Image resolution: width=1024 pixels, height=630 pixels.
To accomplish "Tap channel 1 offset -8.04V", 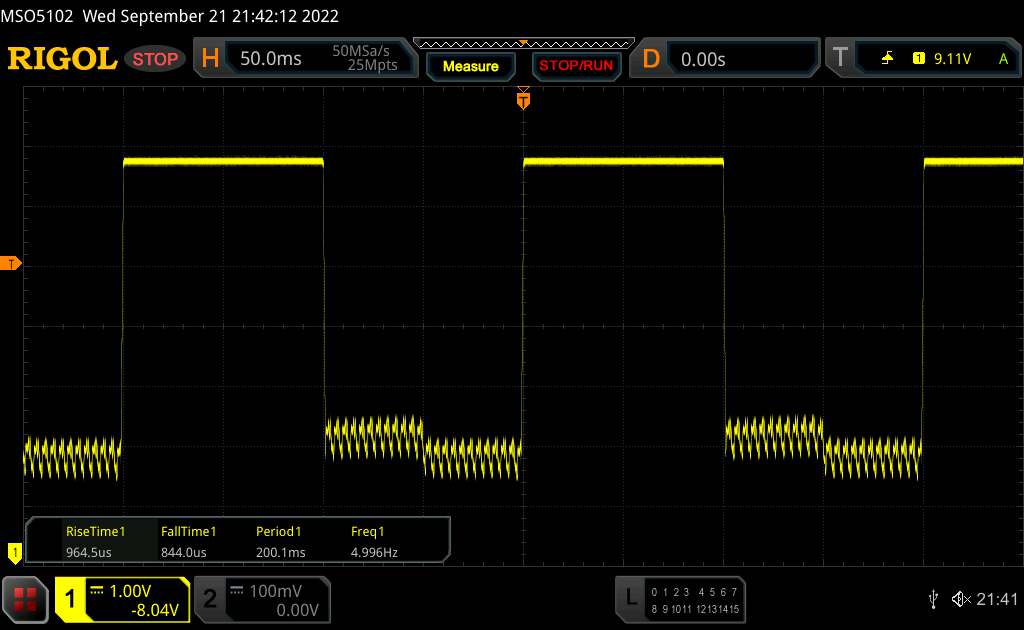I will pos(155,610).
